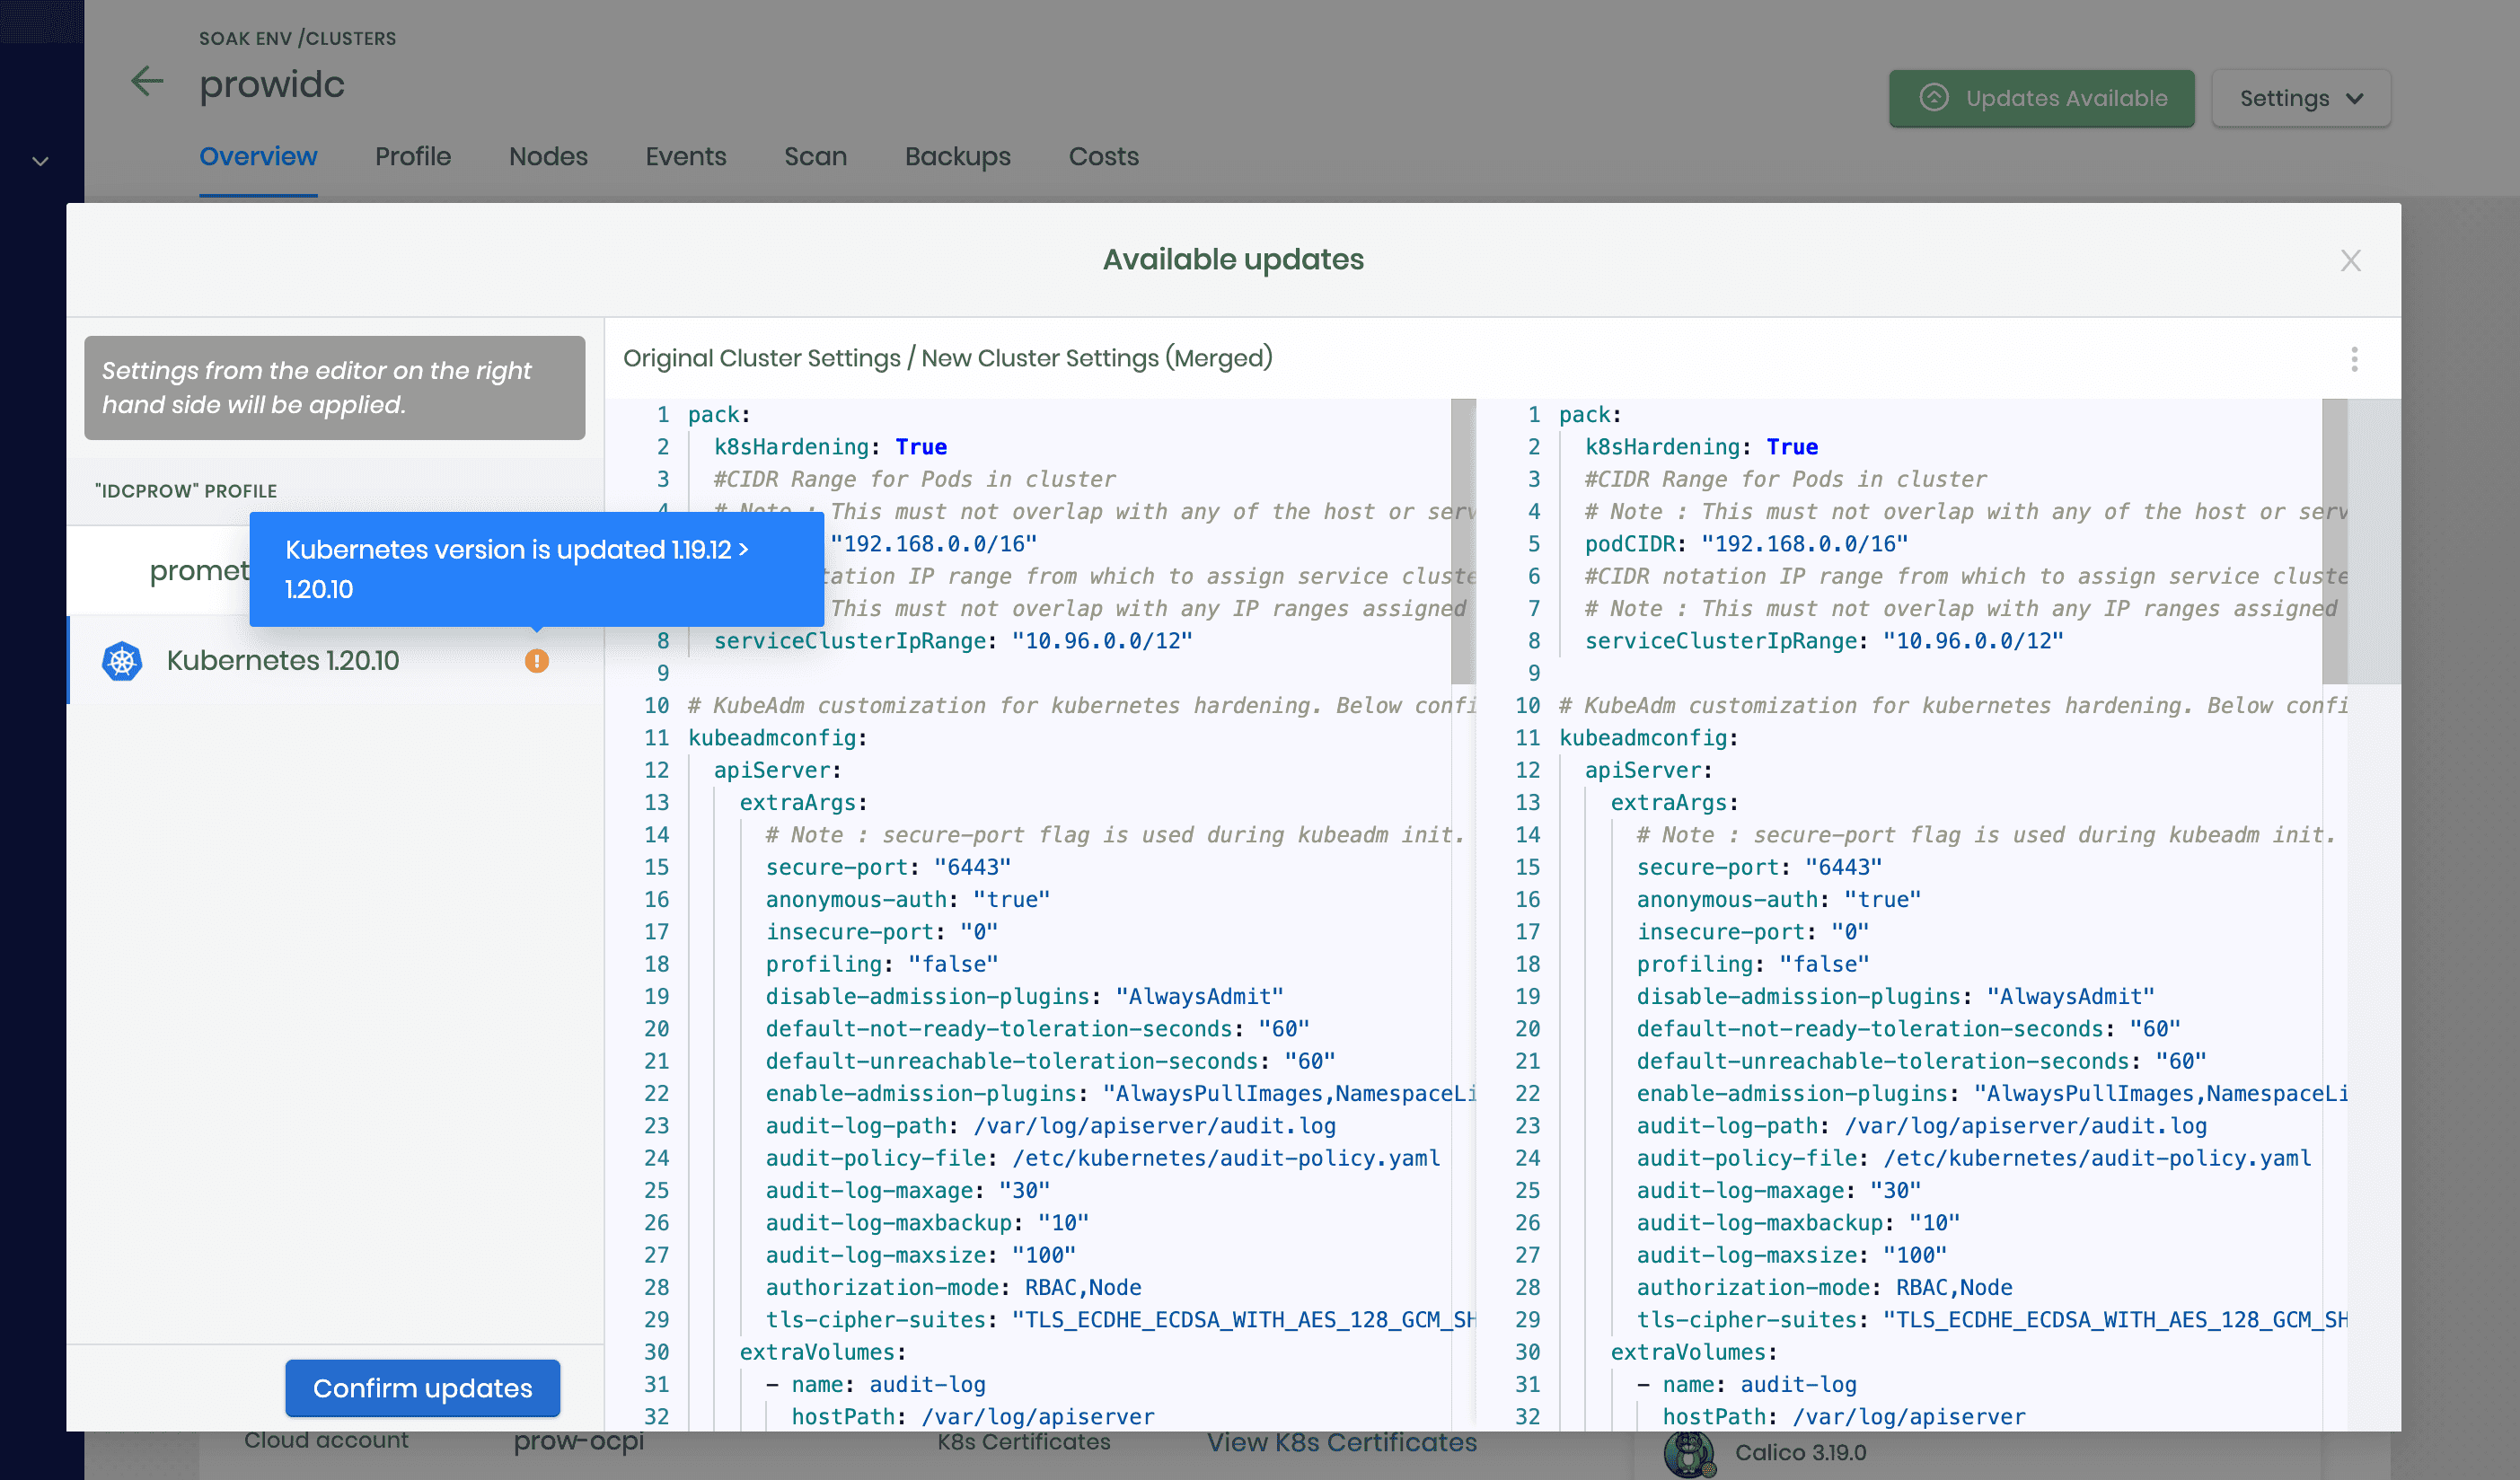
Task: Open the Nodes tab
Action: pyautogui.click(x=548, y=157)
